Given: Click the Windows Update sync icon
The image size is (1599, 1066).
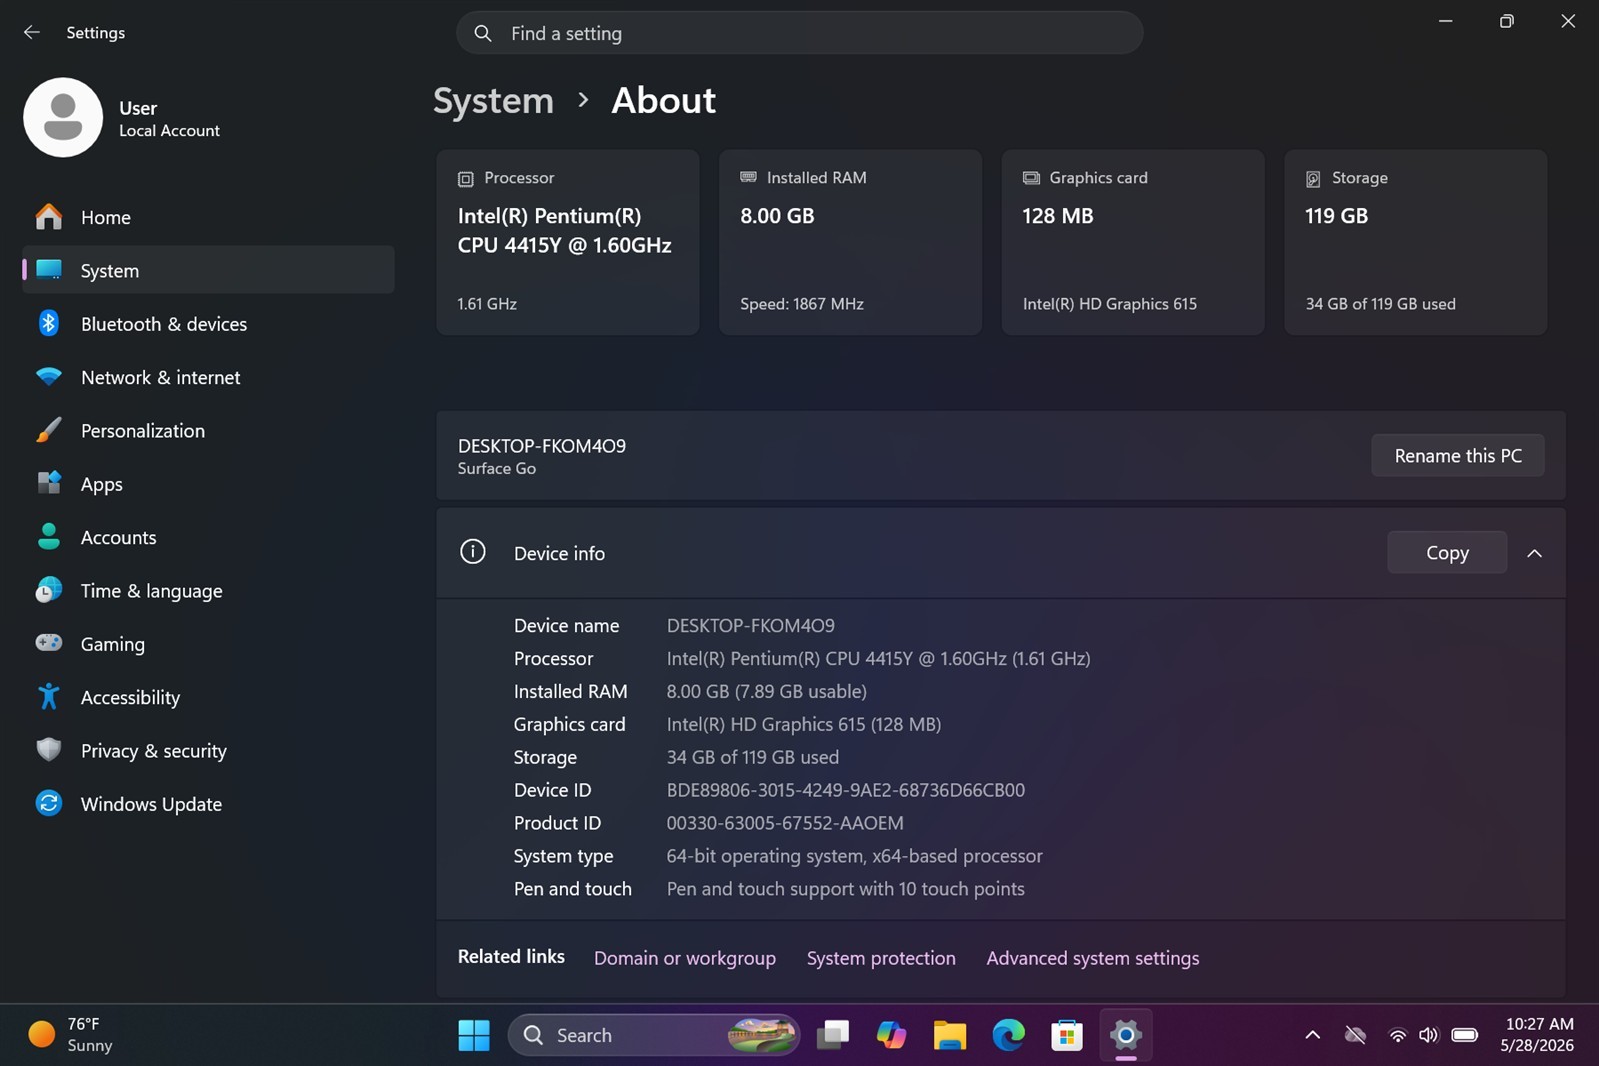Looking at the screenshot, I should click(48, 803).
